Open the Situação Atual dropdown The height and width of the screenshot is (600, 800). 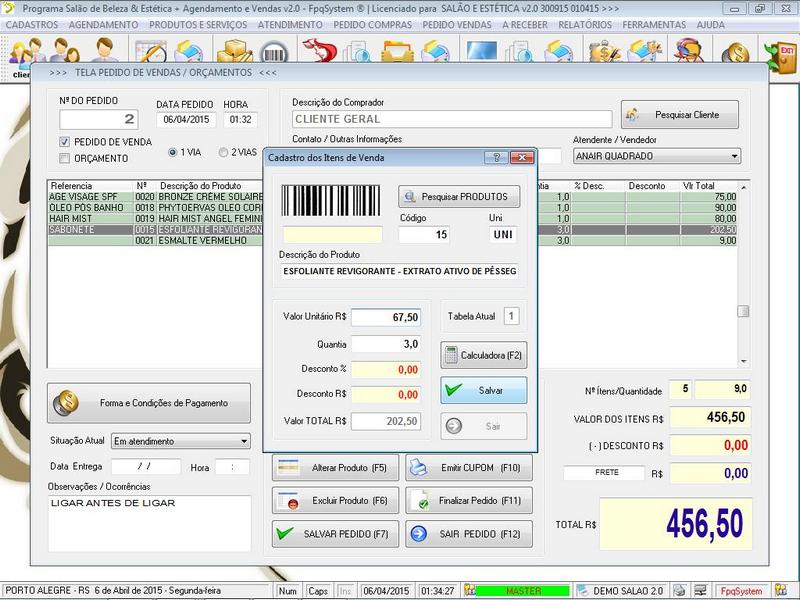pyautogui.click(x=244, y=441)
